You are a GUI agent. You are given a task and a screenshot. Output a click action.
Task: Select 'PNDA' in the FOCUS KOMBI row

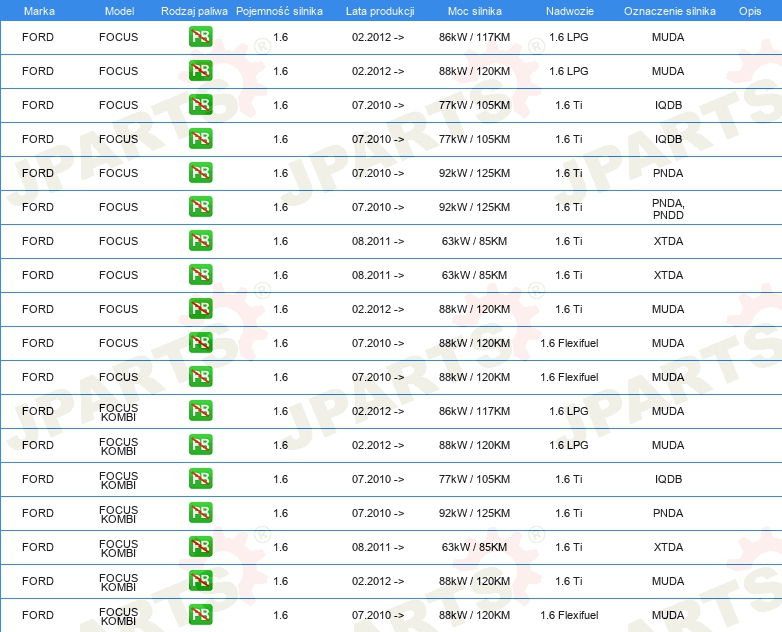pos(668,513)
